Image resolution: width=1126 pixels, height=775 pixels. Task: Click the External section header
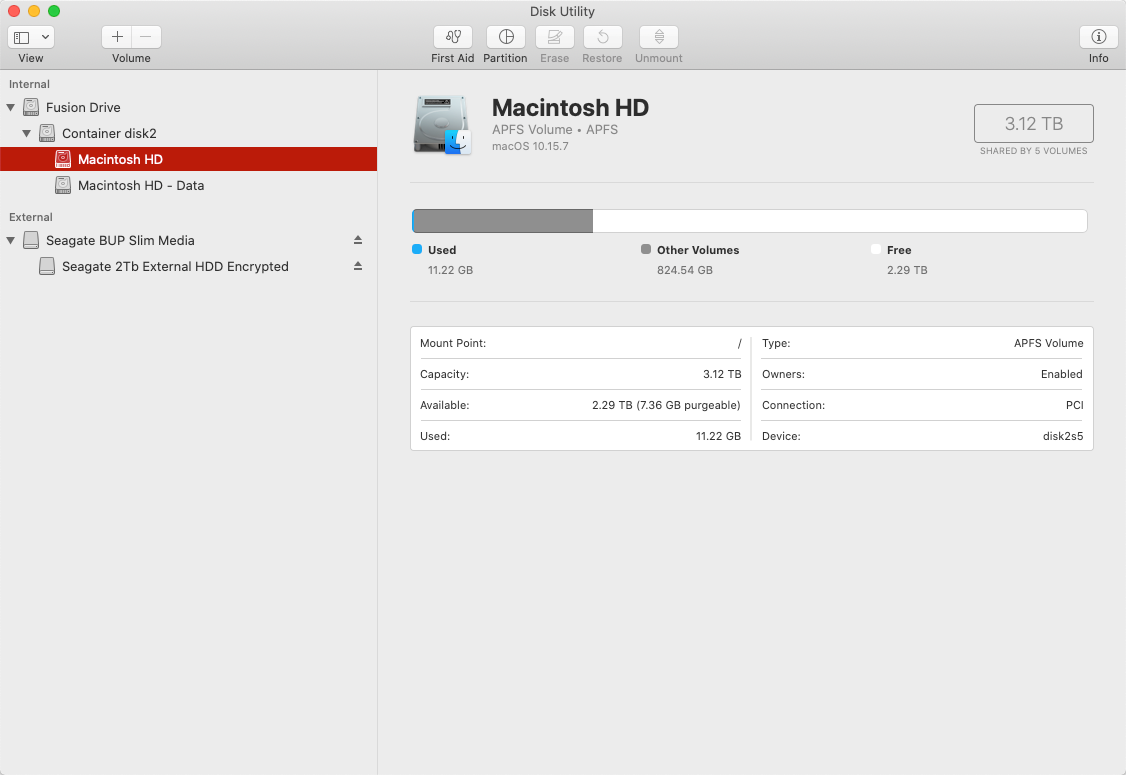pos(31,217)
